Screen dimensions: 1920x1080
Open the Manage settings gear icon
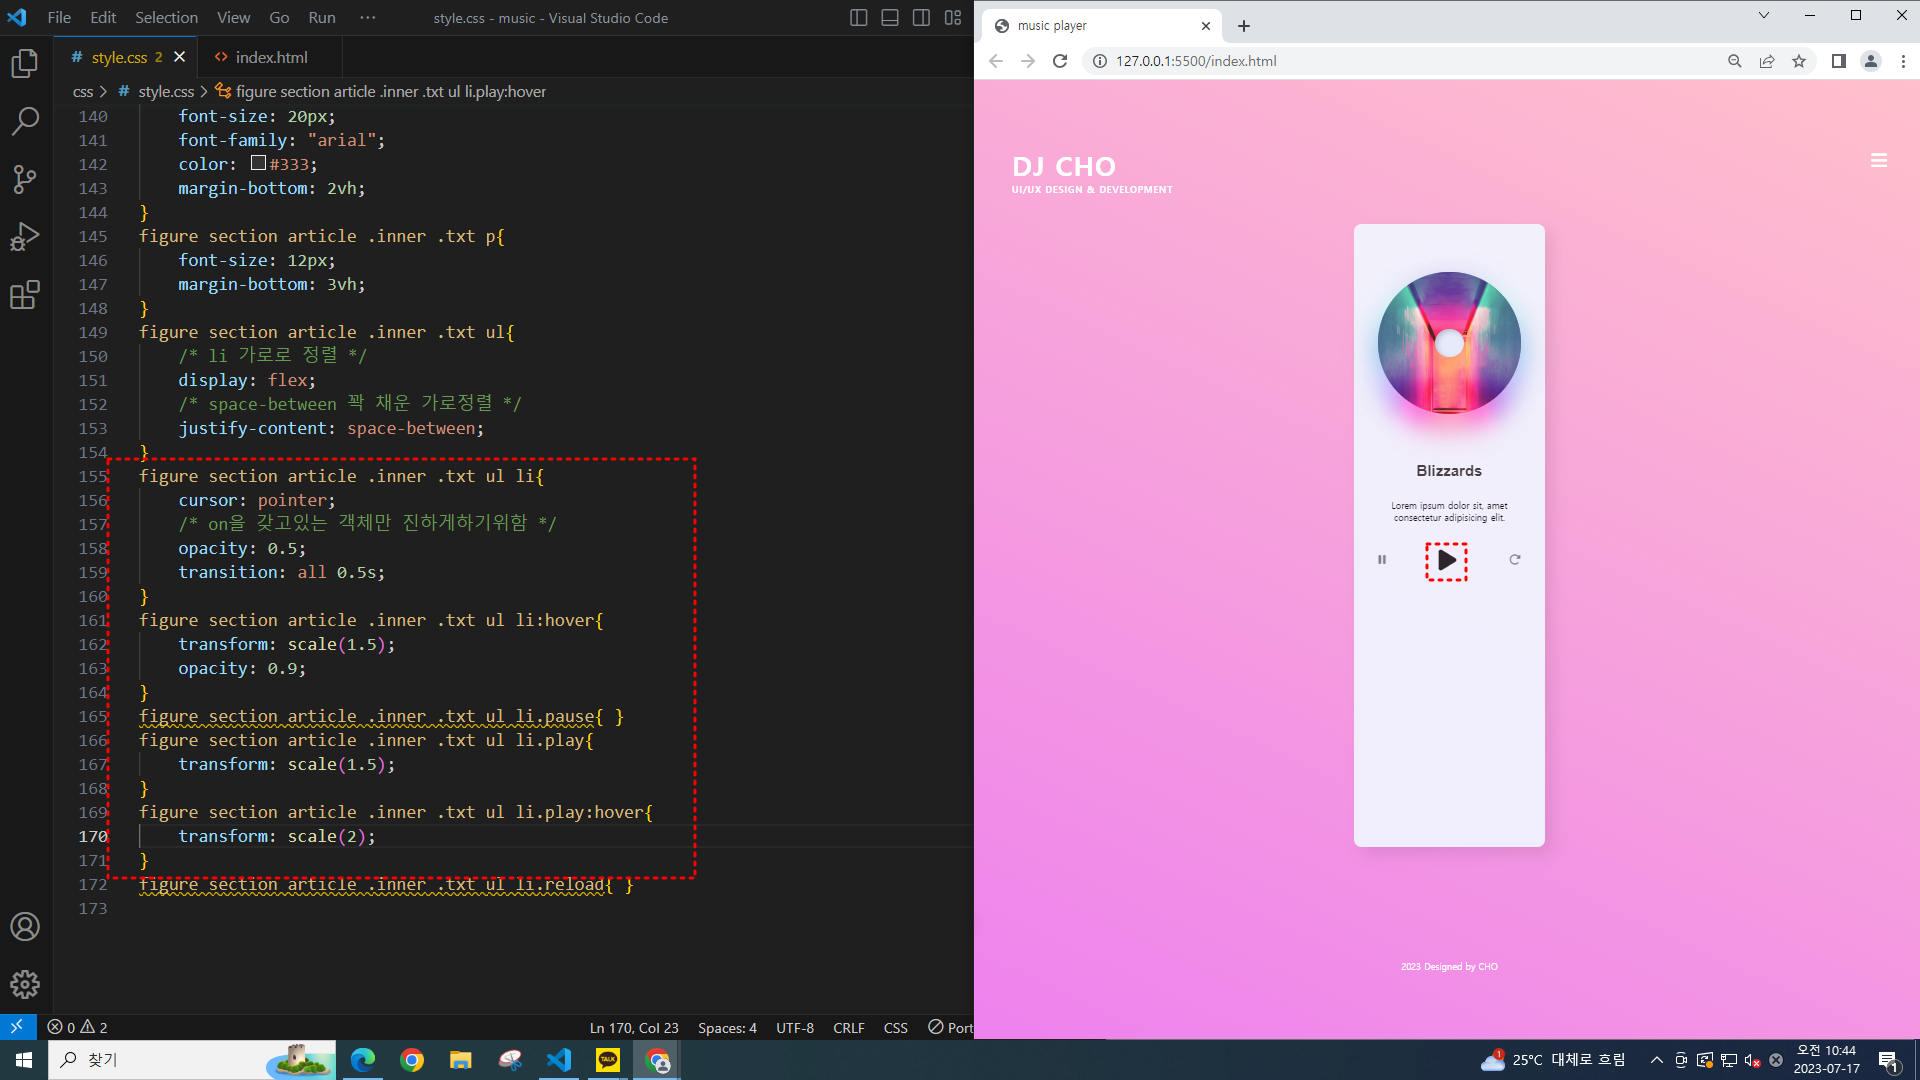coord(25,984)
